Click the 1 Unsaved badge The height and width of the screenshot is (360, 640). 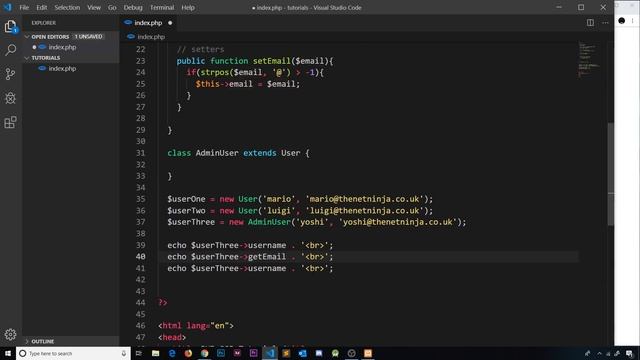(89, 37)
